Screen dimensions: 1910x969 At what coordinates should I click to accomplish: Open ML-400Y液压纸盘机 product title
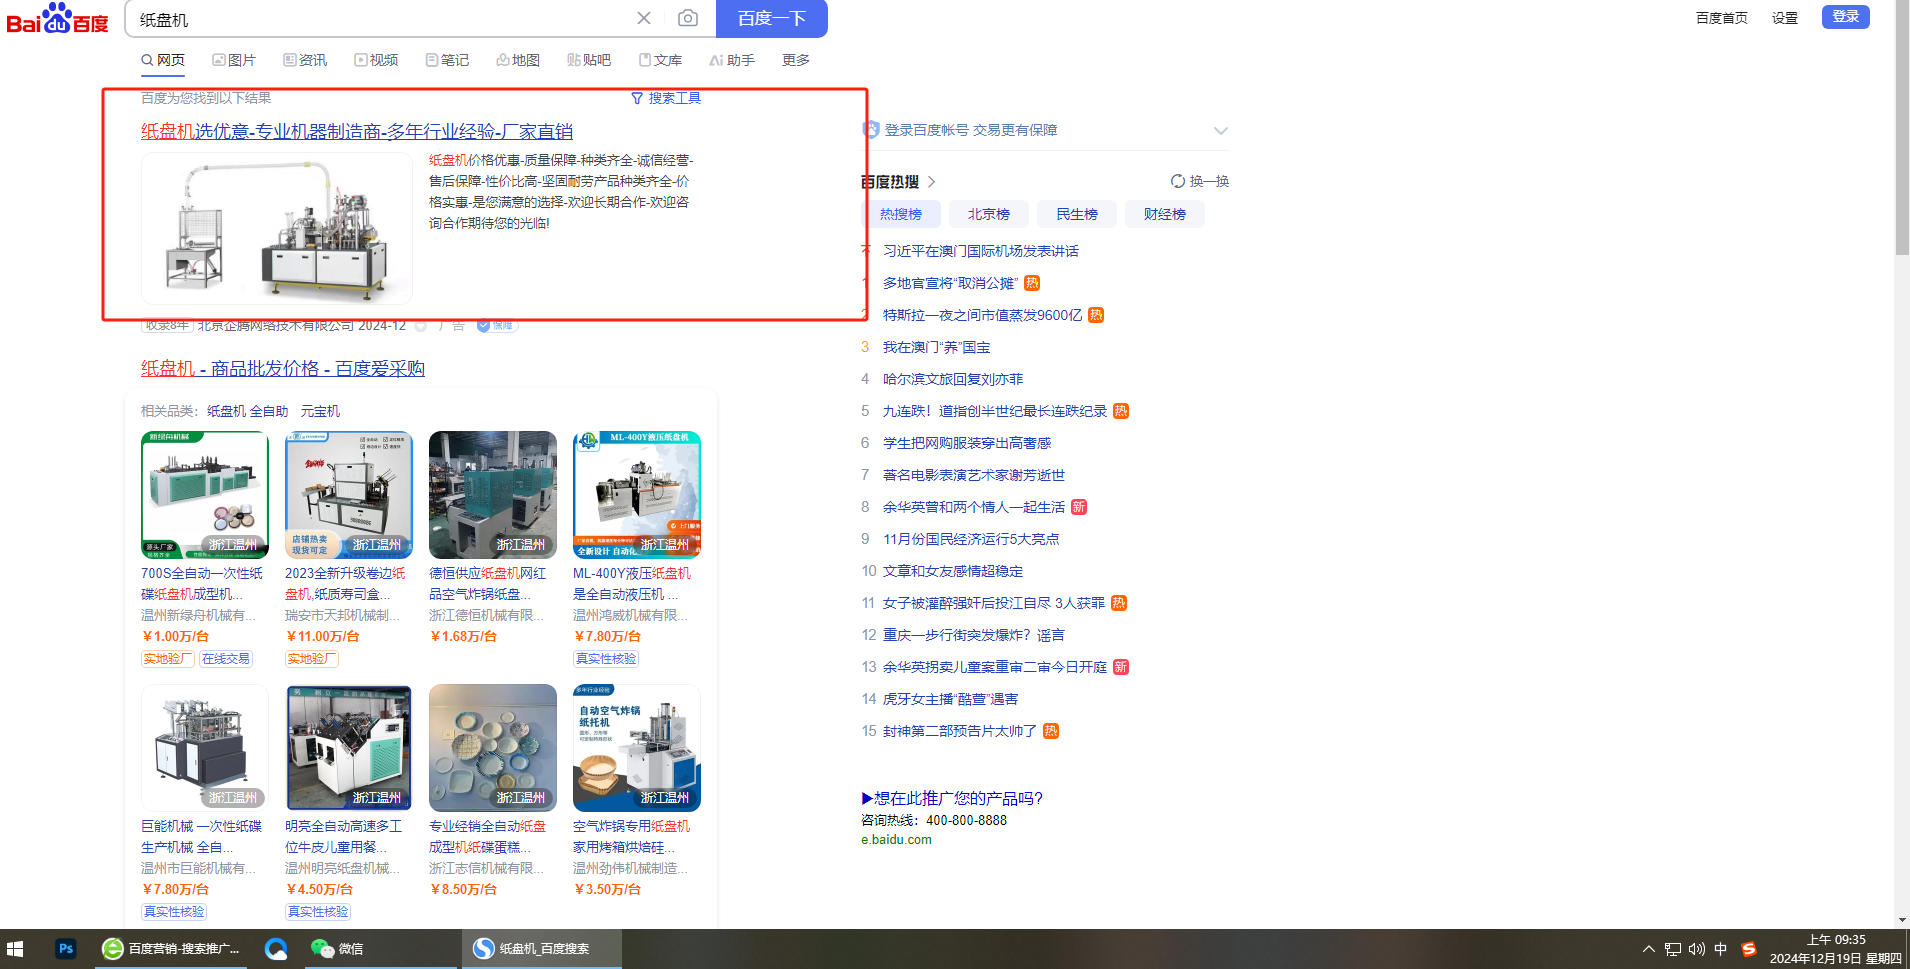[x=632, y=583]
